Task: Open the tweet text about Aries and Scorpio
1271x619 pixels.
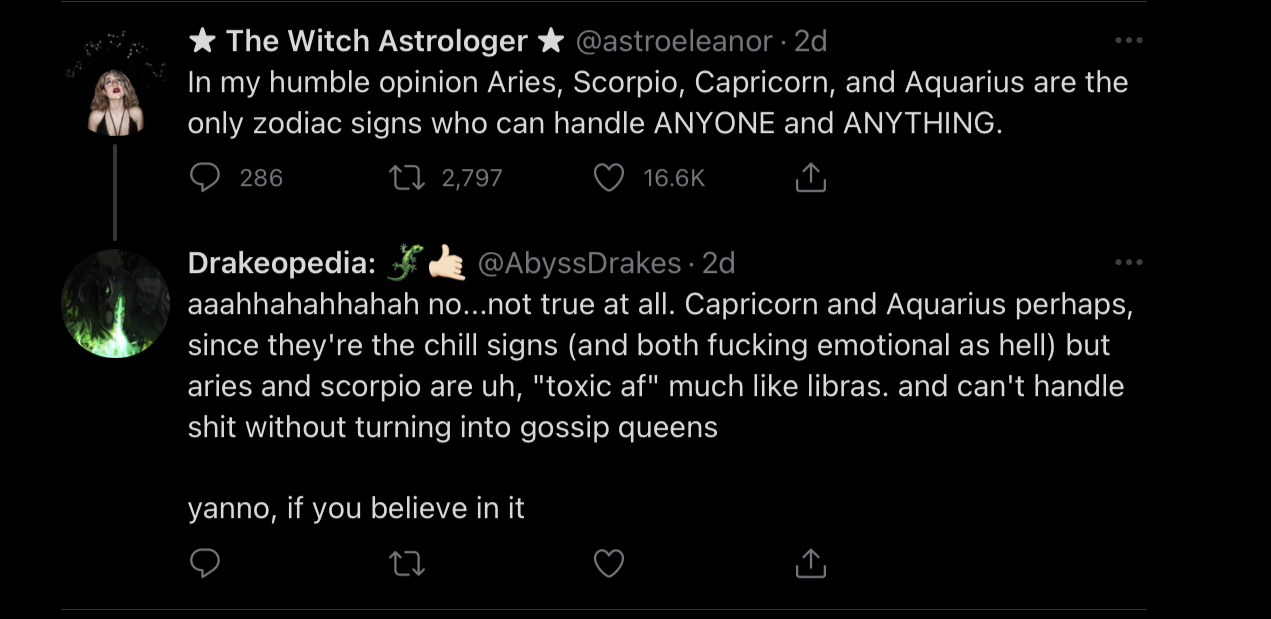Action: click(658, 103)
